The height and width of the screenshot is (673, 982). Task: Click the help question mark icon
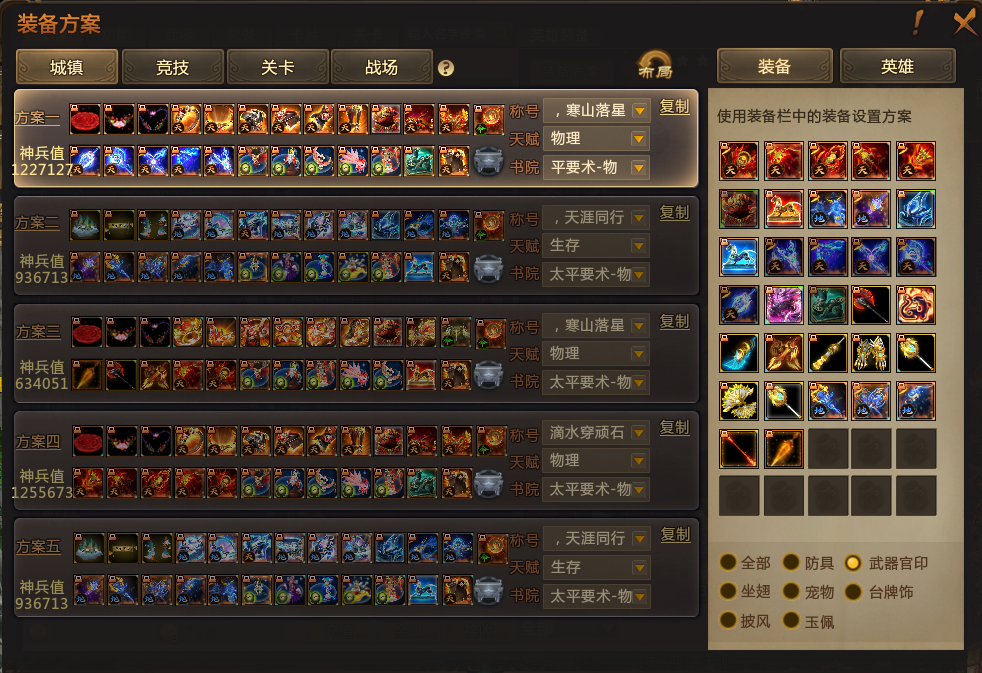tap(445, 68)
